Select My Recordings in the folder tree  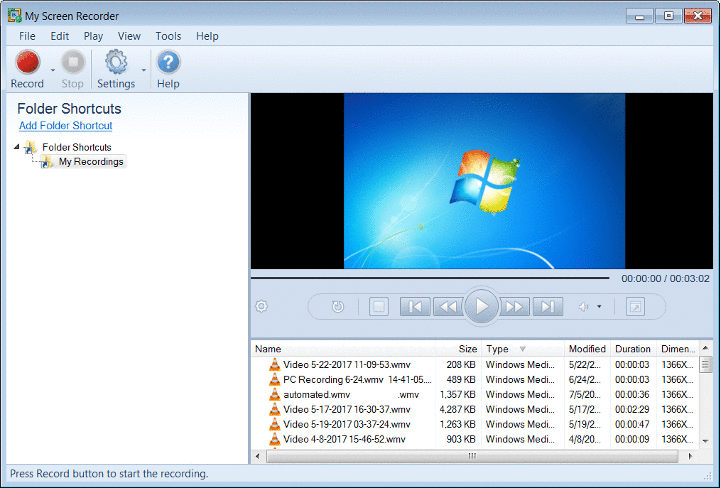91,162
